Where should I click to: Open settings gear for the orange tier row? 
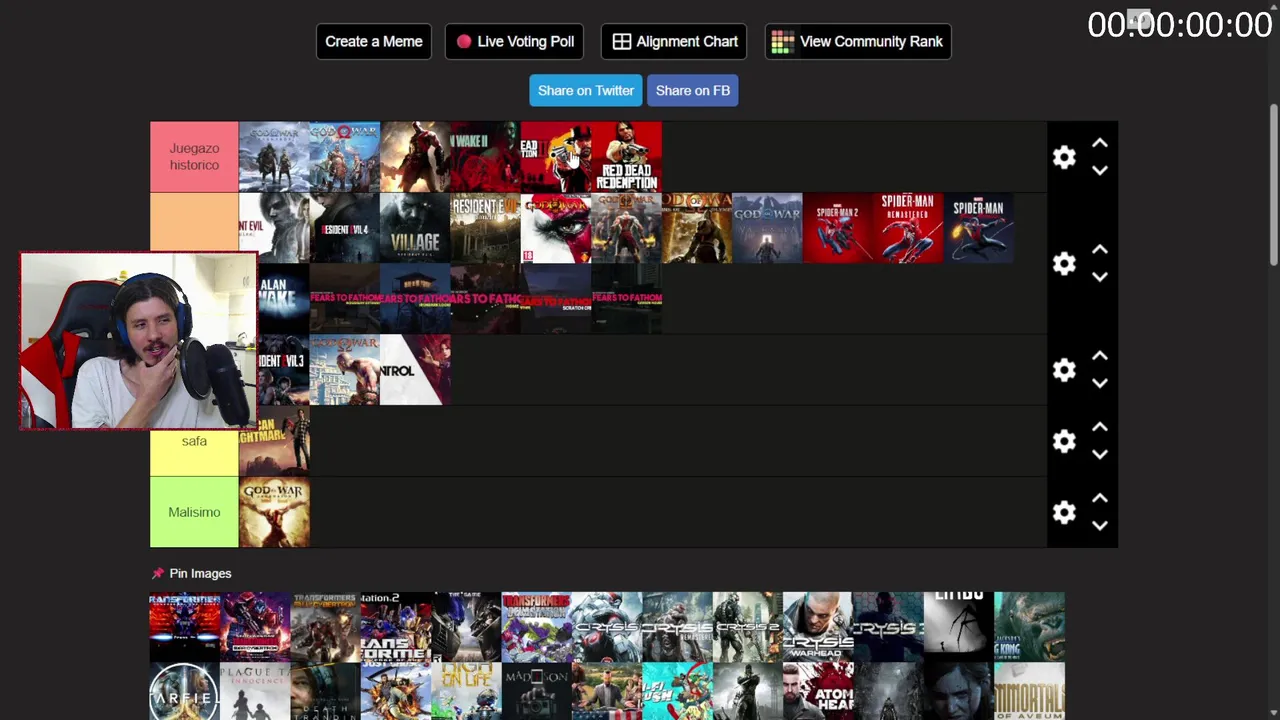[x=1064, y=263]
